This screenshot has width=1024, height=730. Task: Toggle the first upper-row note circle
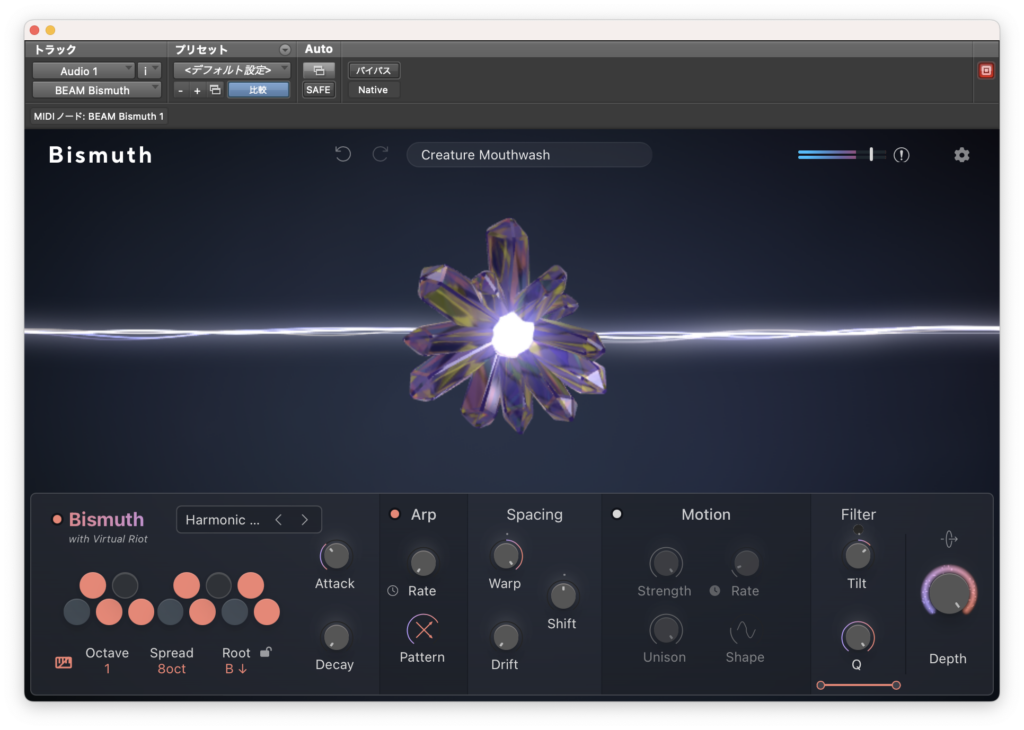[x=93, y=585]
